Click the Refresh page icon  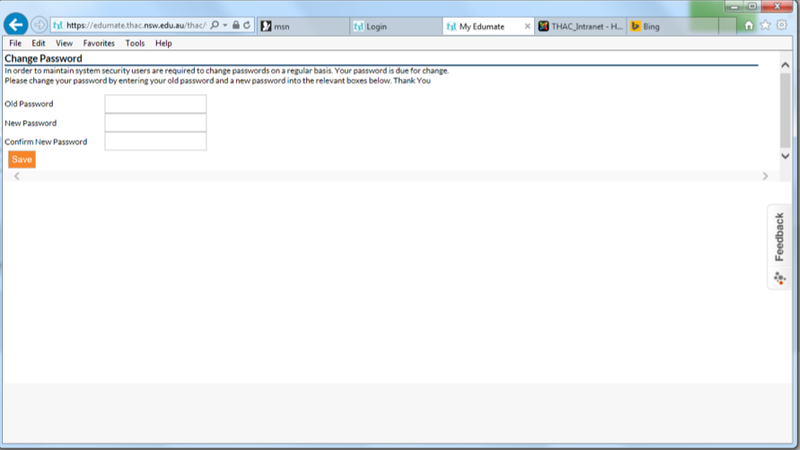coord(247,24)
